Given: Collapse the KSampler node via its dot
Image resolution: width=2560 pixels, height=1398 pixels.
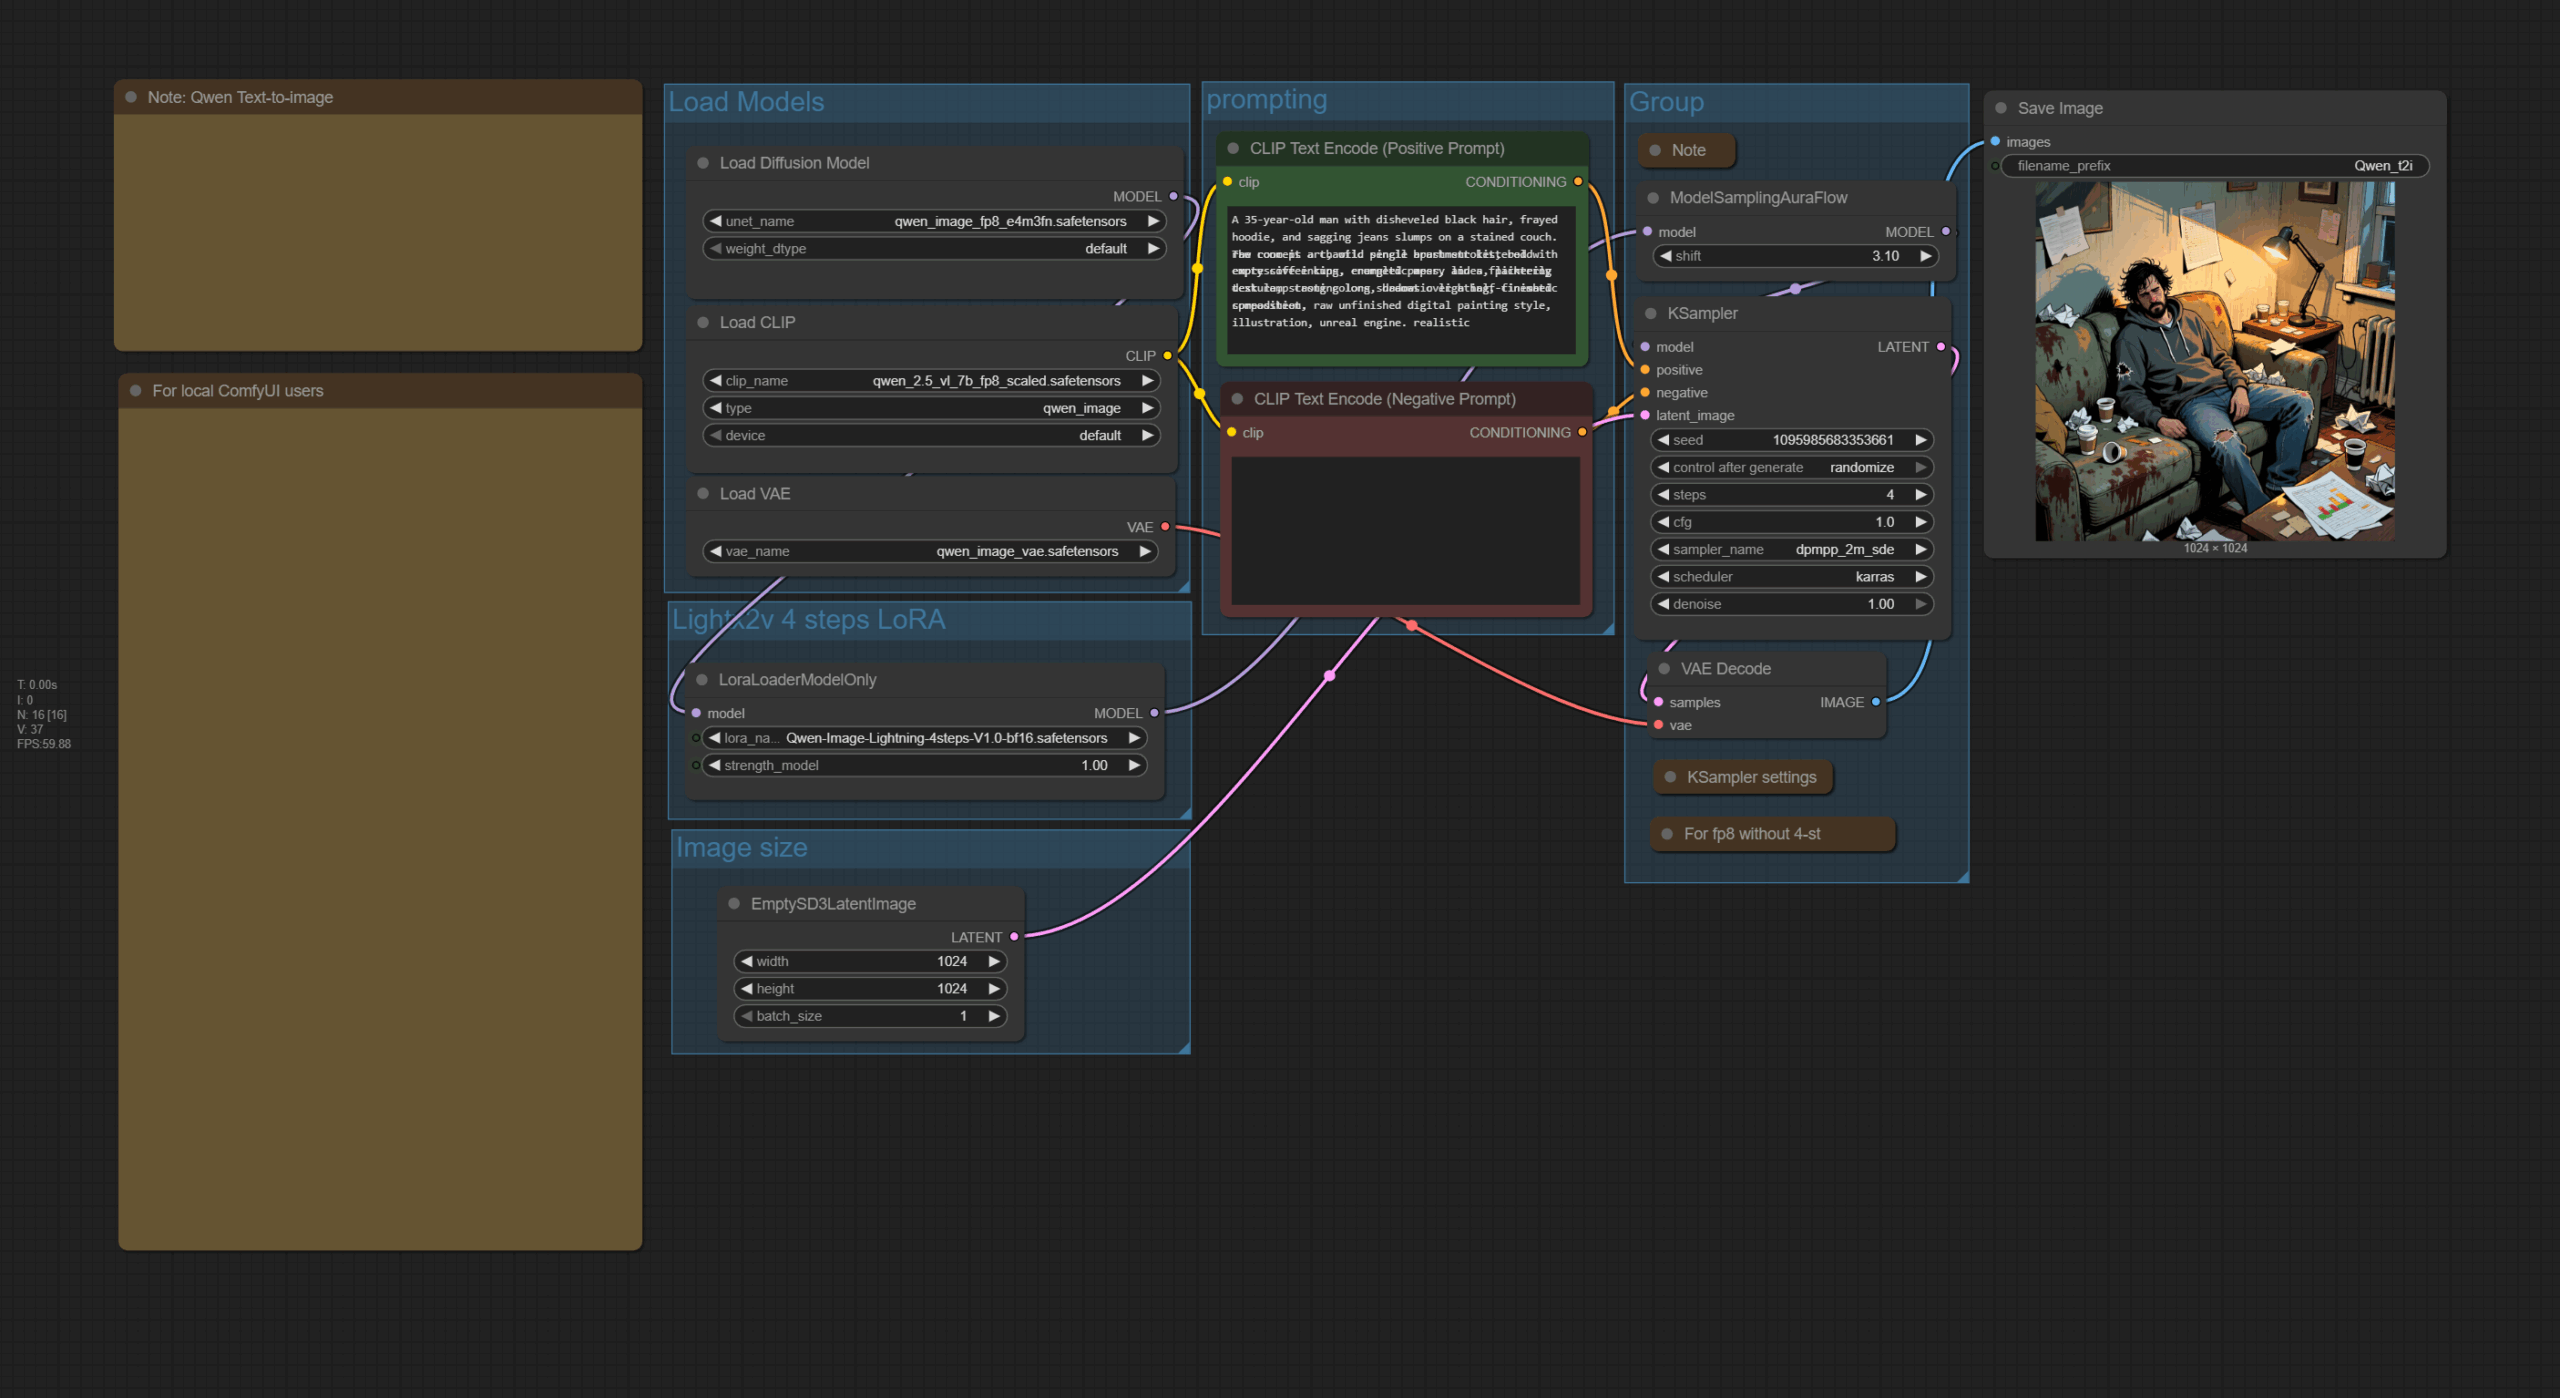Looking at the screenshot, I should pyautogui.click(x=1651, y=313).
